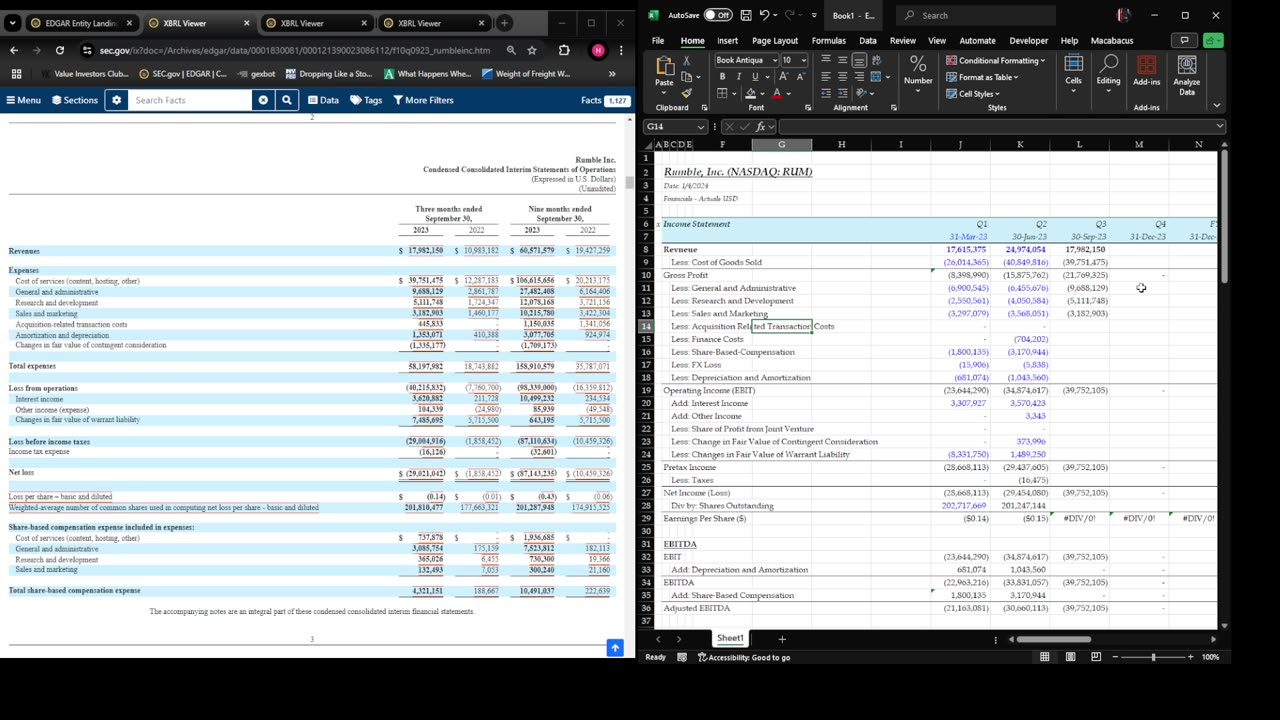Click the Search Facts magnifier button
1280x720 pixels.
pos(286,100)
